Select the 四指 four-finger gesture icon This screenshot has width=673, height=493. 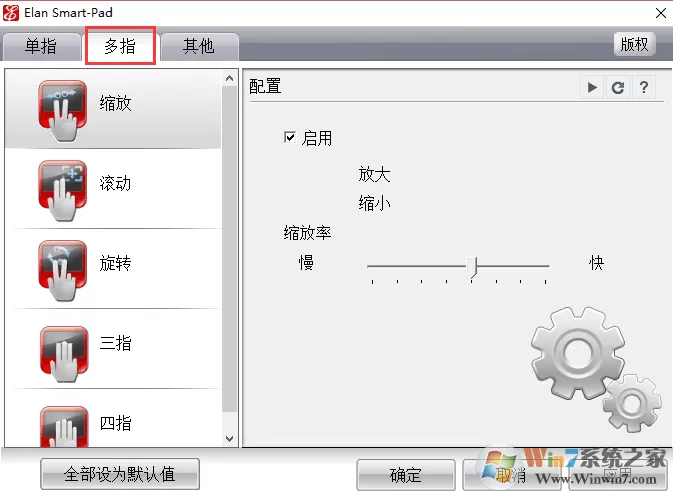(64, 427)
